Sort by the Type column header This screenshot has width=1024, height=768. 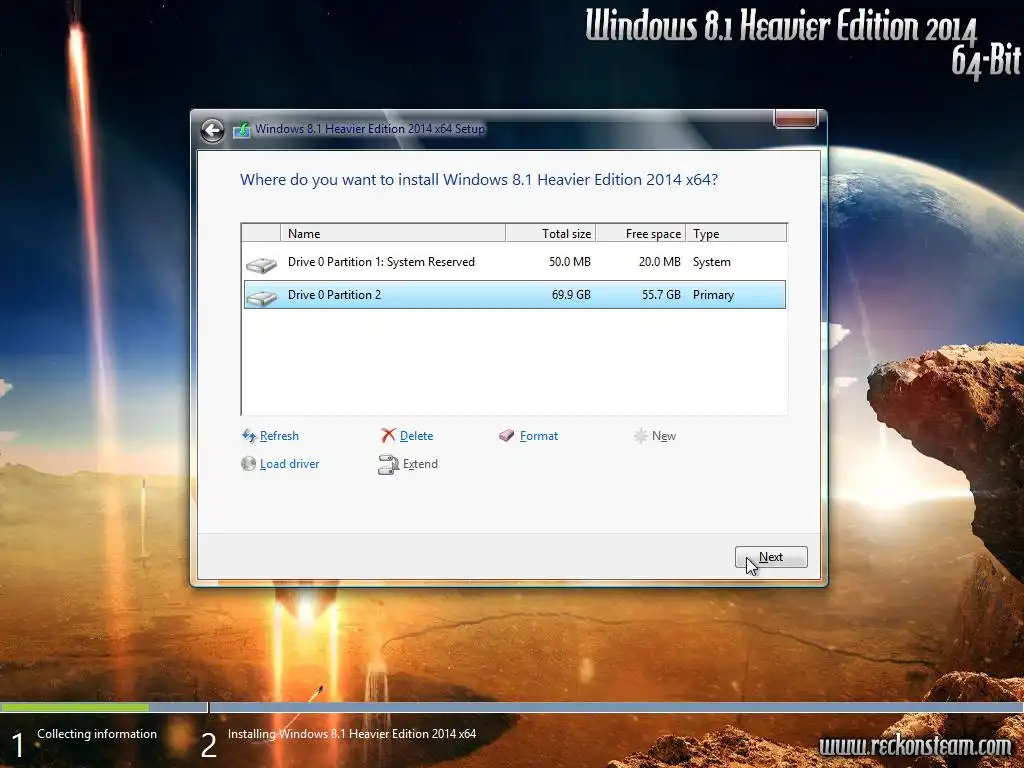[x=736, y=233]
